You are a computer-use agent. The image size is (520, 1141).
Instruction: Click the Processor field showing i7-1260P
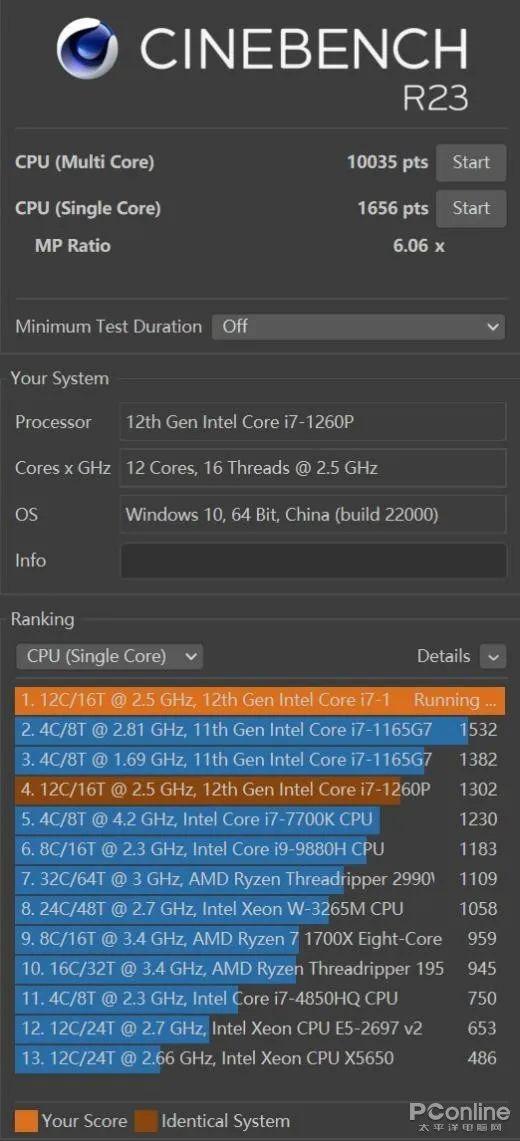(x=313, y=422)
